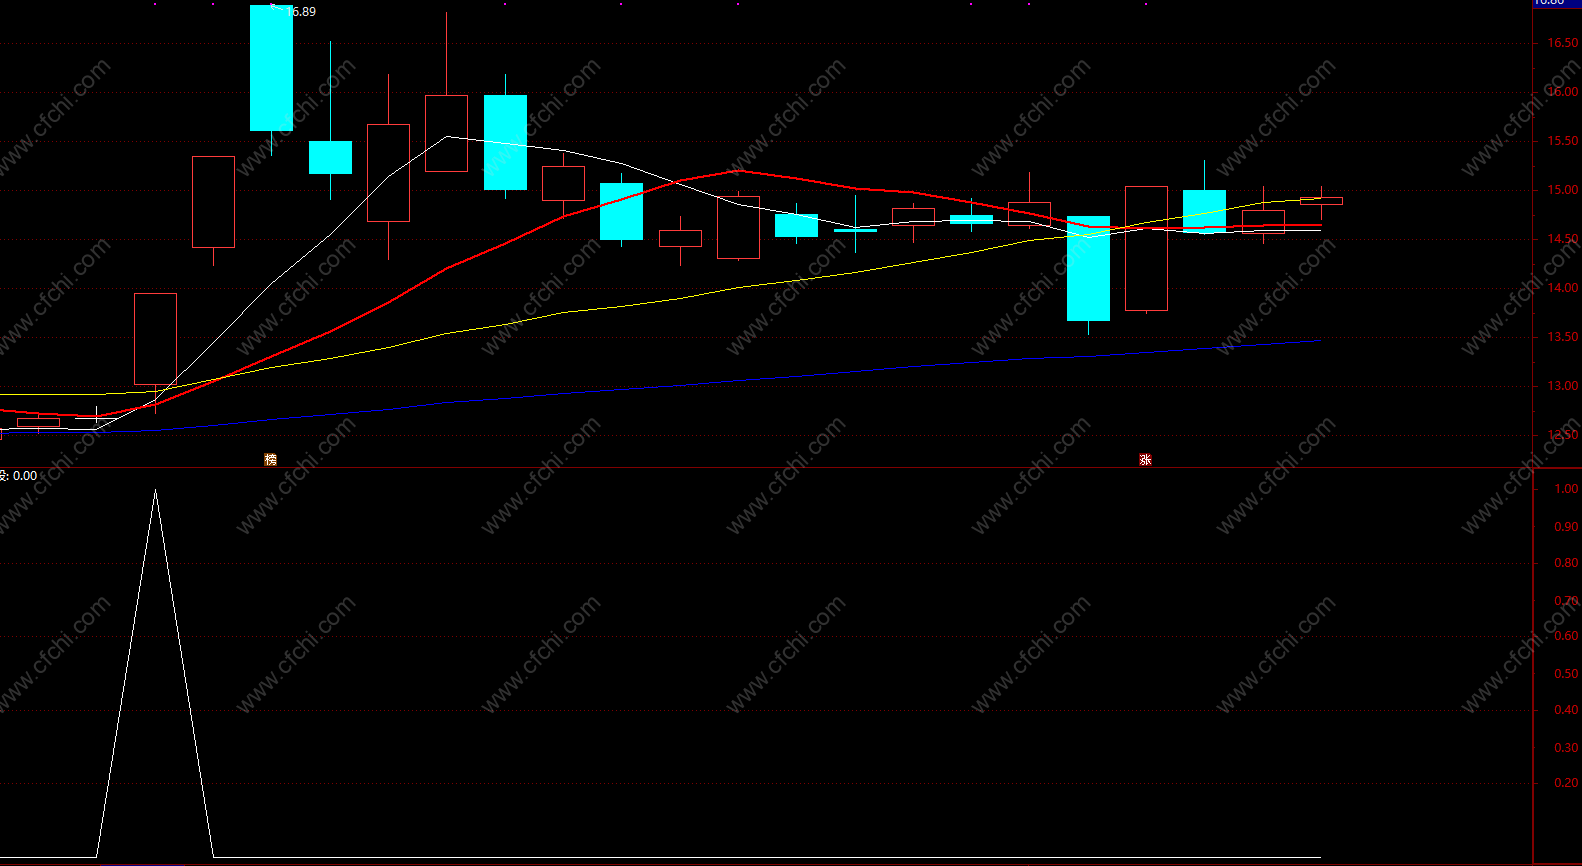Click the 15.50 price axis label
Viewport: 1582px width, 866px height.
point(1563,141)
